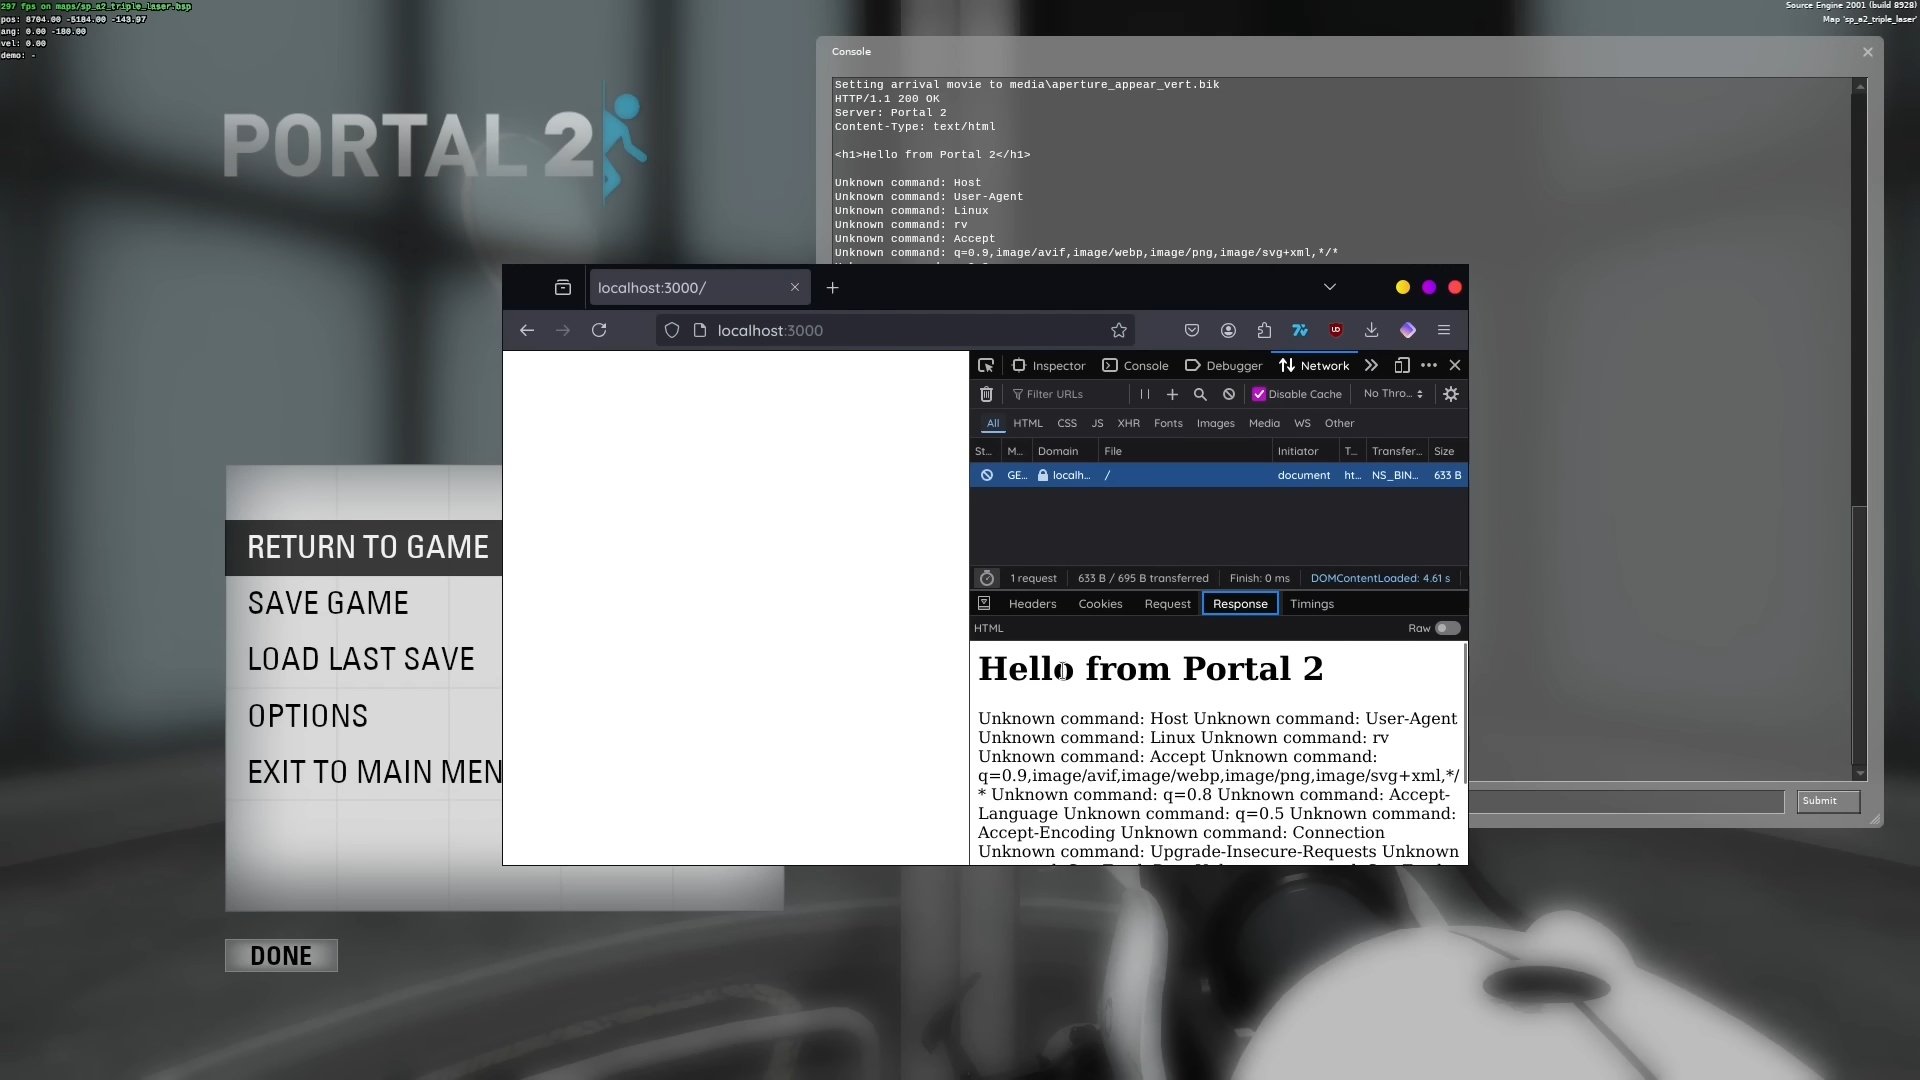Open the No Throttling dropdown

1392,394
